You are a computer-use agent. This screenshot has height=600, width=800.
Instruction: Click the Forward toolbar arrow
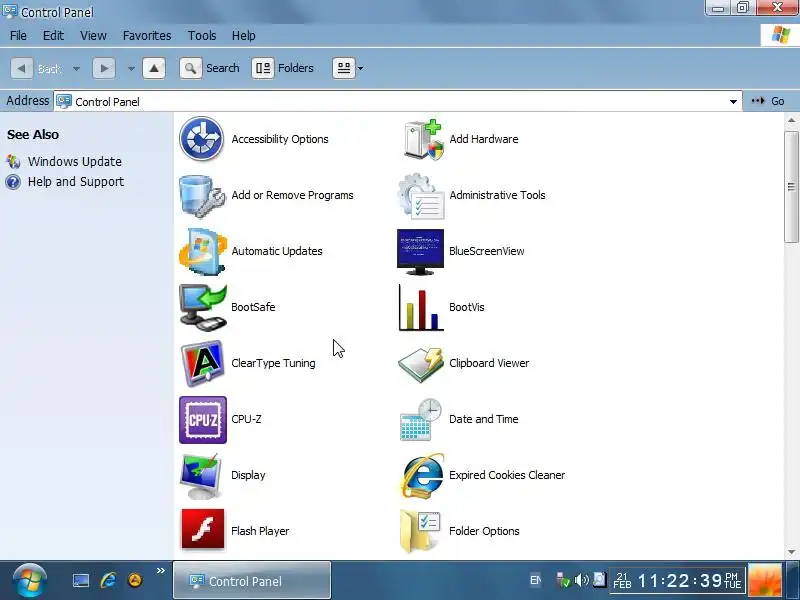[104, 68]
